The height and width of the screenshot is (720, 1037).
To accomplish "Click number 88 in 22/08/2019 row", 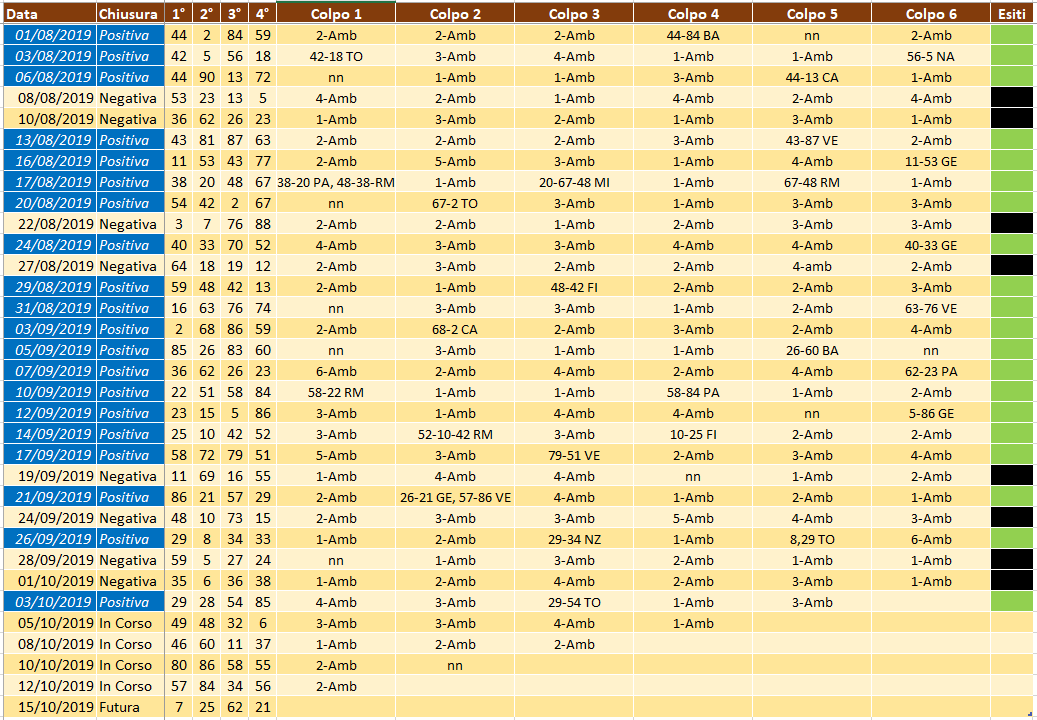I will pyautogui.click(x=263, y=224).
